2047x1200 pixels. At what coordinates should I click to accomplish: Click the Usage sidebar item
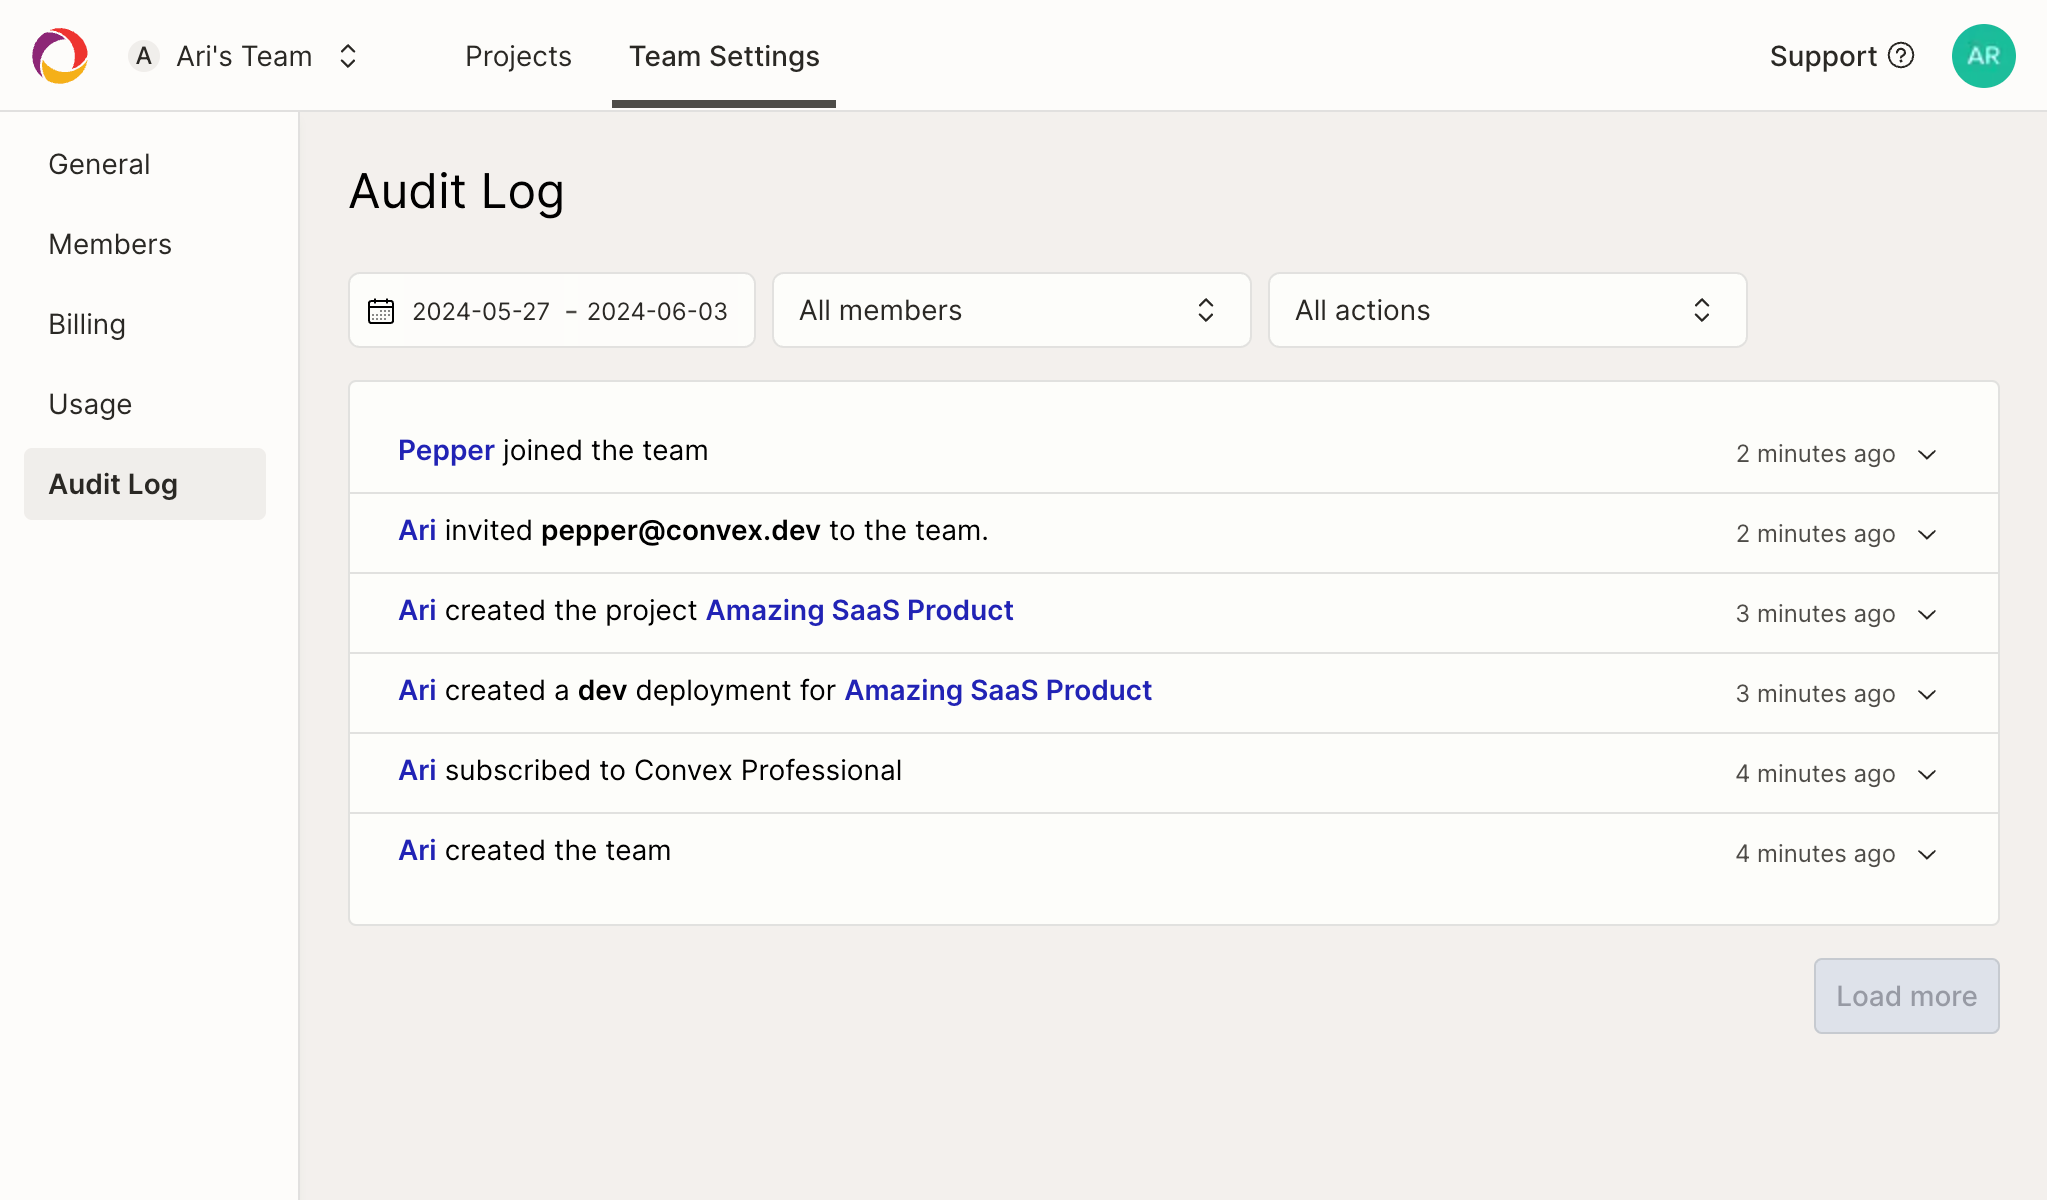tap(90, 404)
